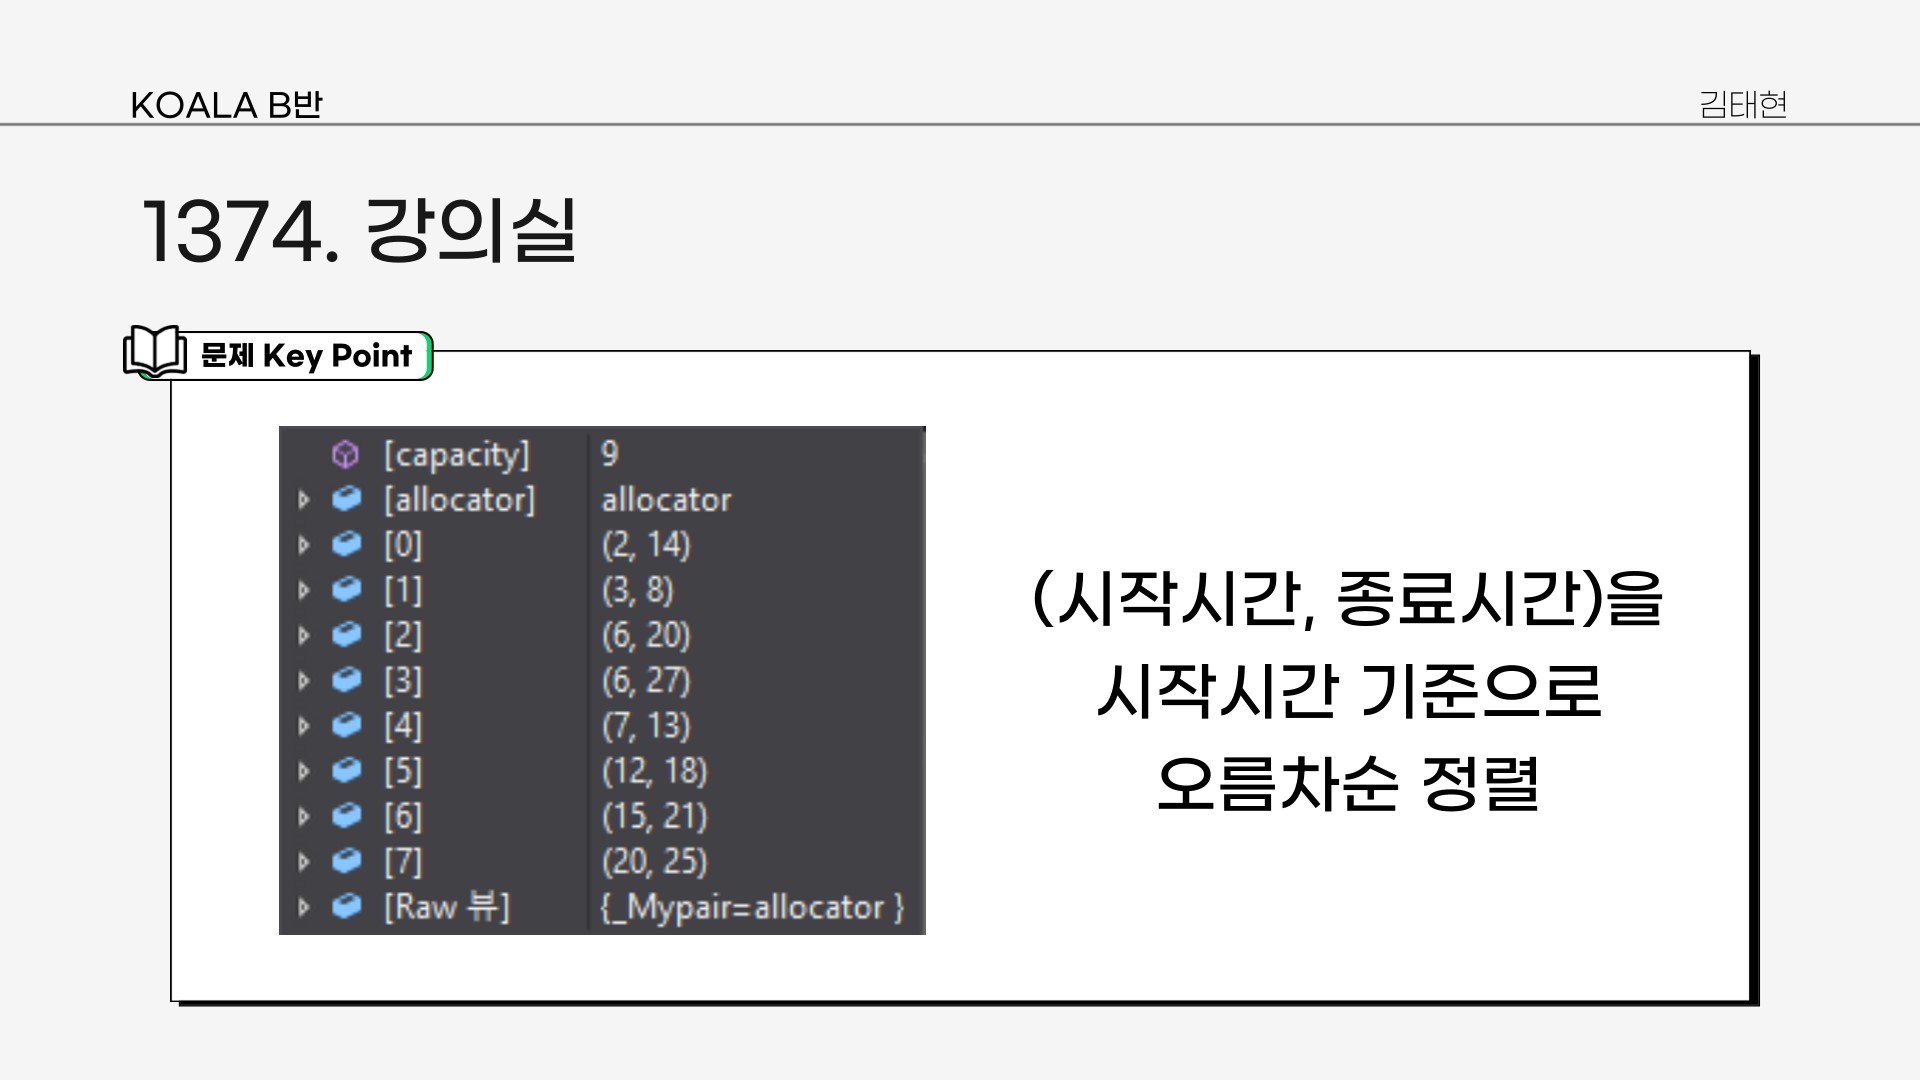Click the blue cube icon beside [Raw 뷰]
Image resolution: width=1920 pixels, height=1080 pixels.
(346, 907)
